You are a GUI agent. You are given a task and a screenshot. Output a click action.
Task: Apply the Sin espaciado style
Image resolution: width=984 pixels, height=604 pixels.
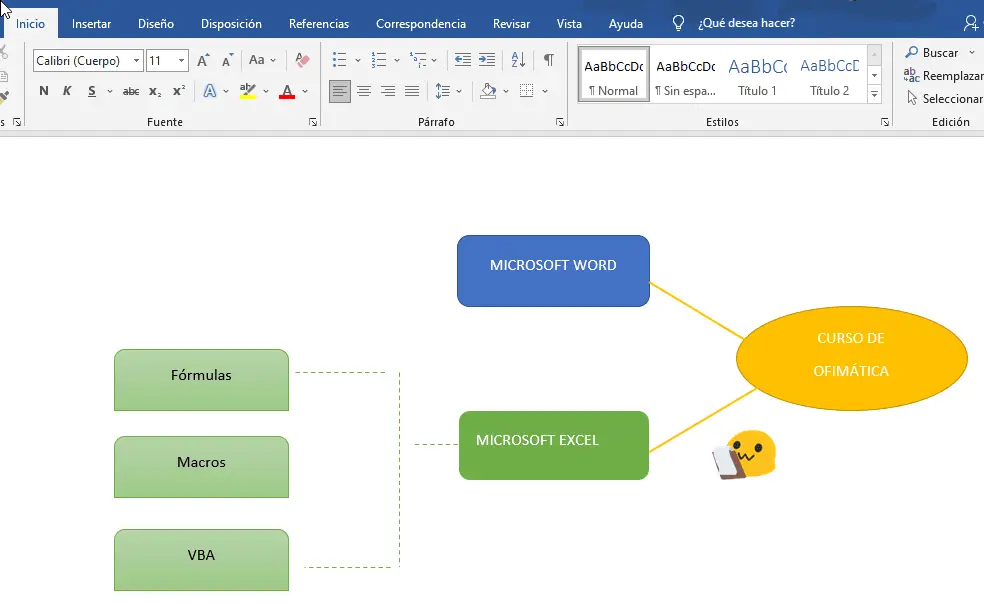coord(685,75)
